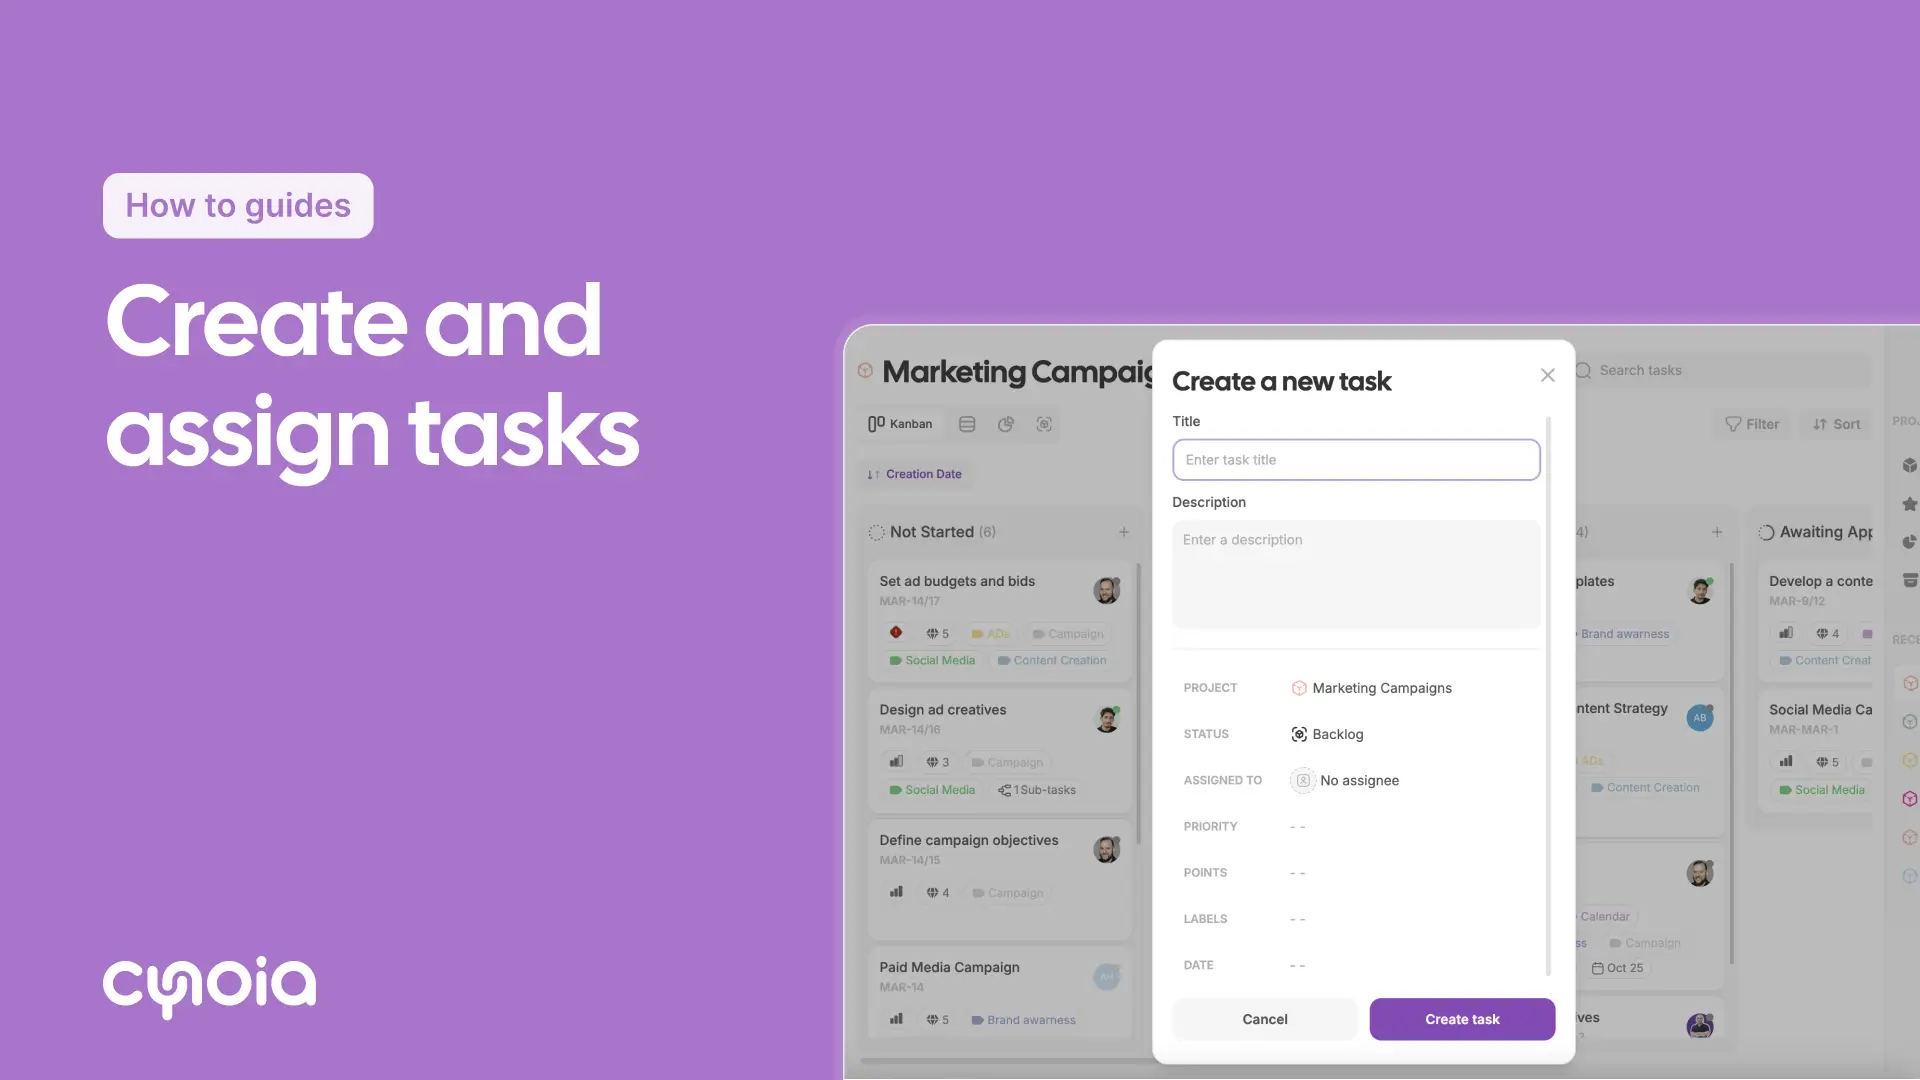Click the middle column's vertical scrollbar
Screen dimensions: 1920x1080
1731,765
